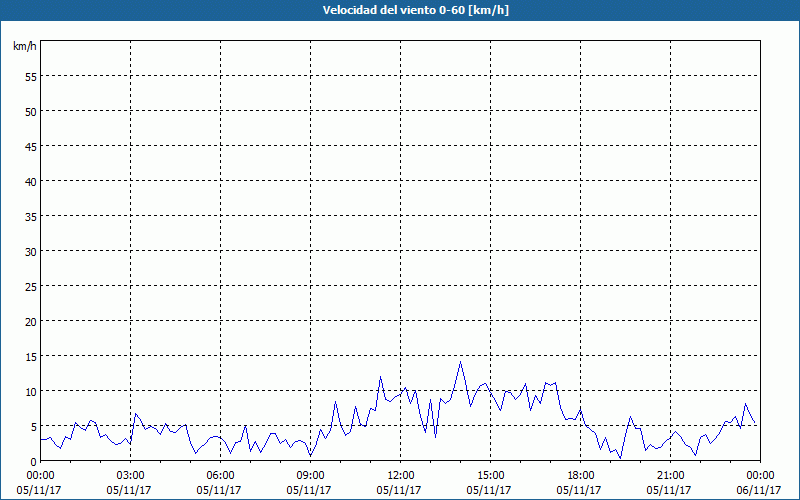Screen dimensions: 800x500
Task: Select the '12:00' time axis label
Action: point(401,476)
